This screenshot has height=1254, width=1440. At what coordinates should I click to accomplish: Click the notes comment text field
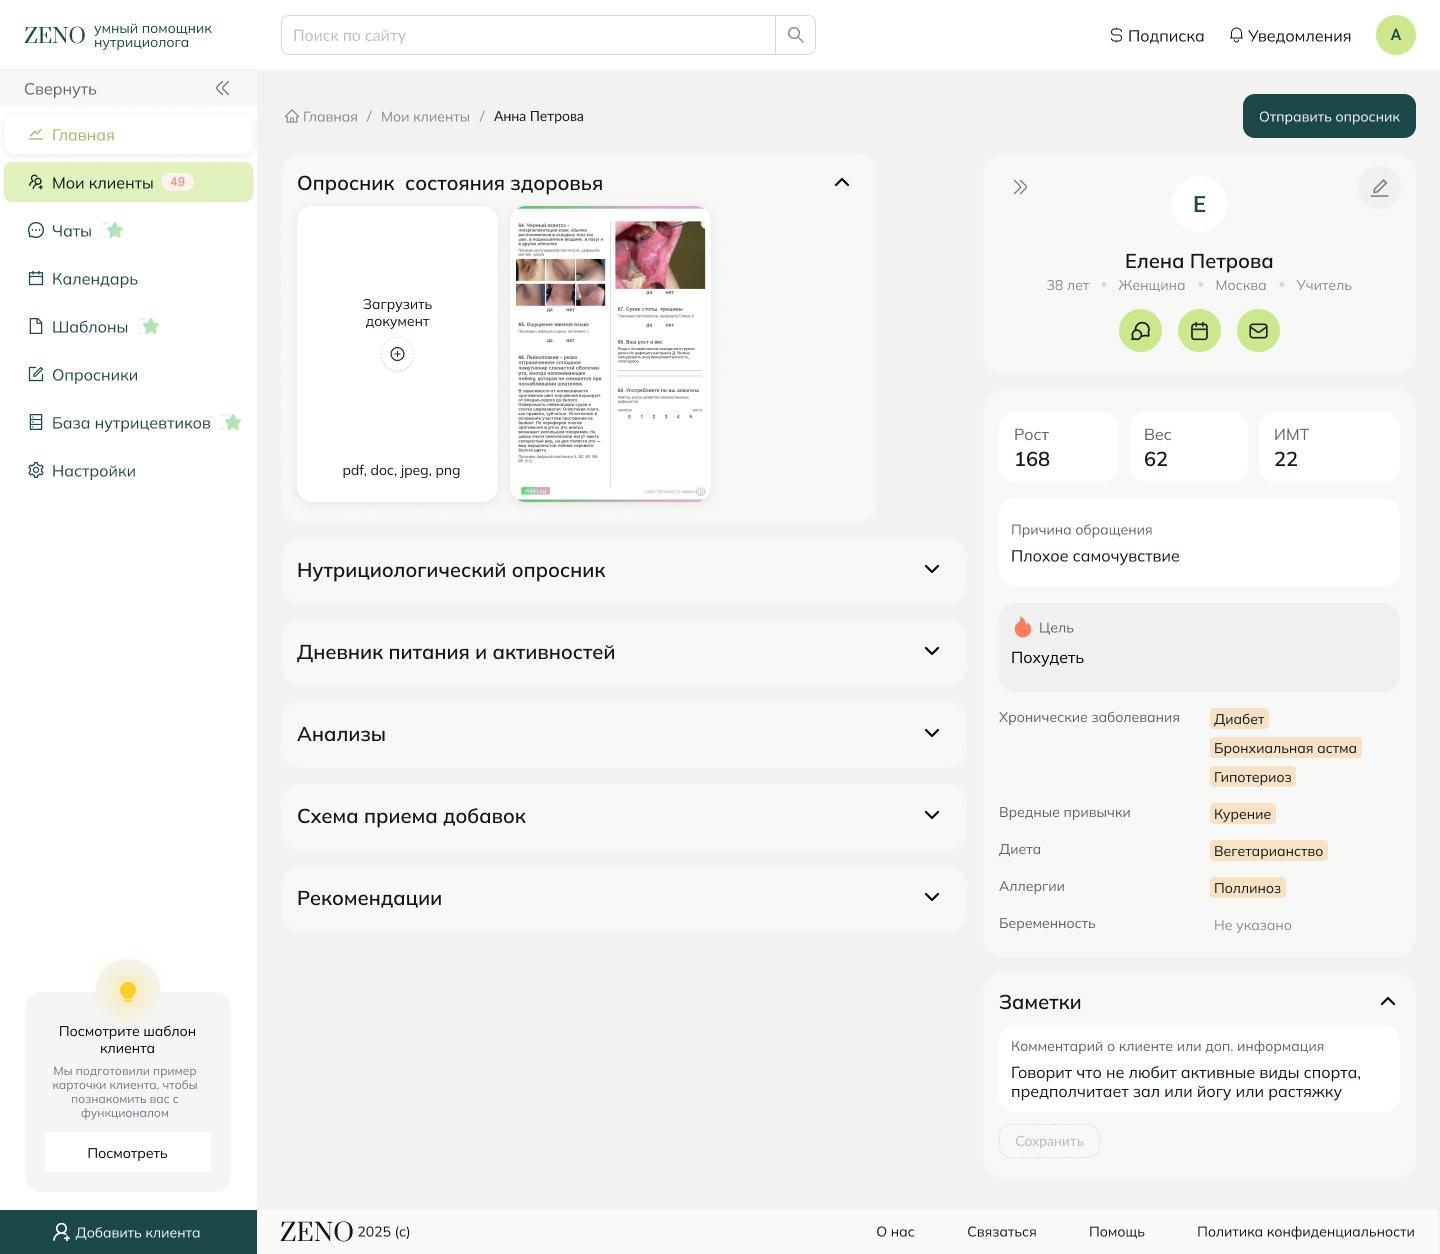[x=1199, y=1068]
